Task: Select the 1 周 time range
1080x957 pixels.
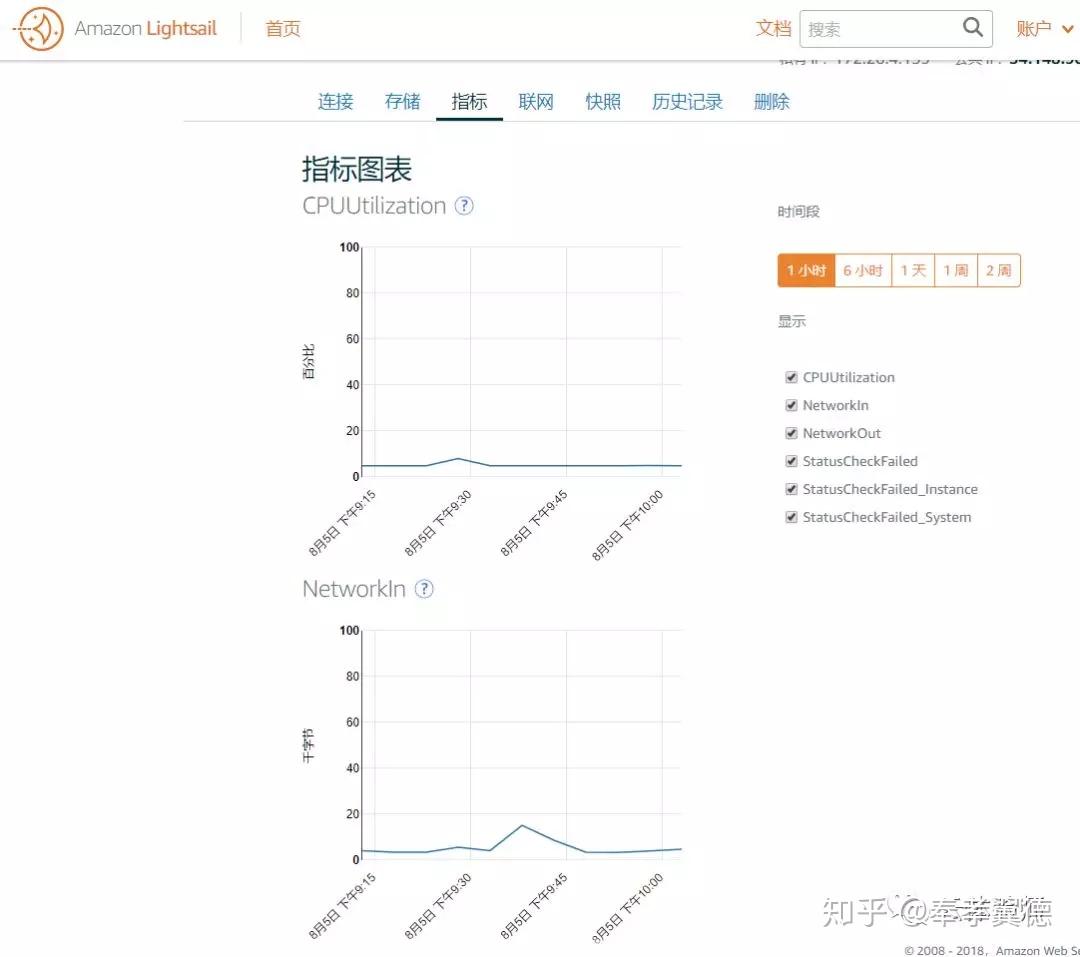Action: click(x=956, y=270)
